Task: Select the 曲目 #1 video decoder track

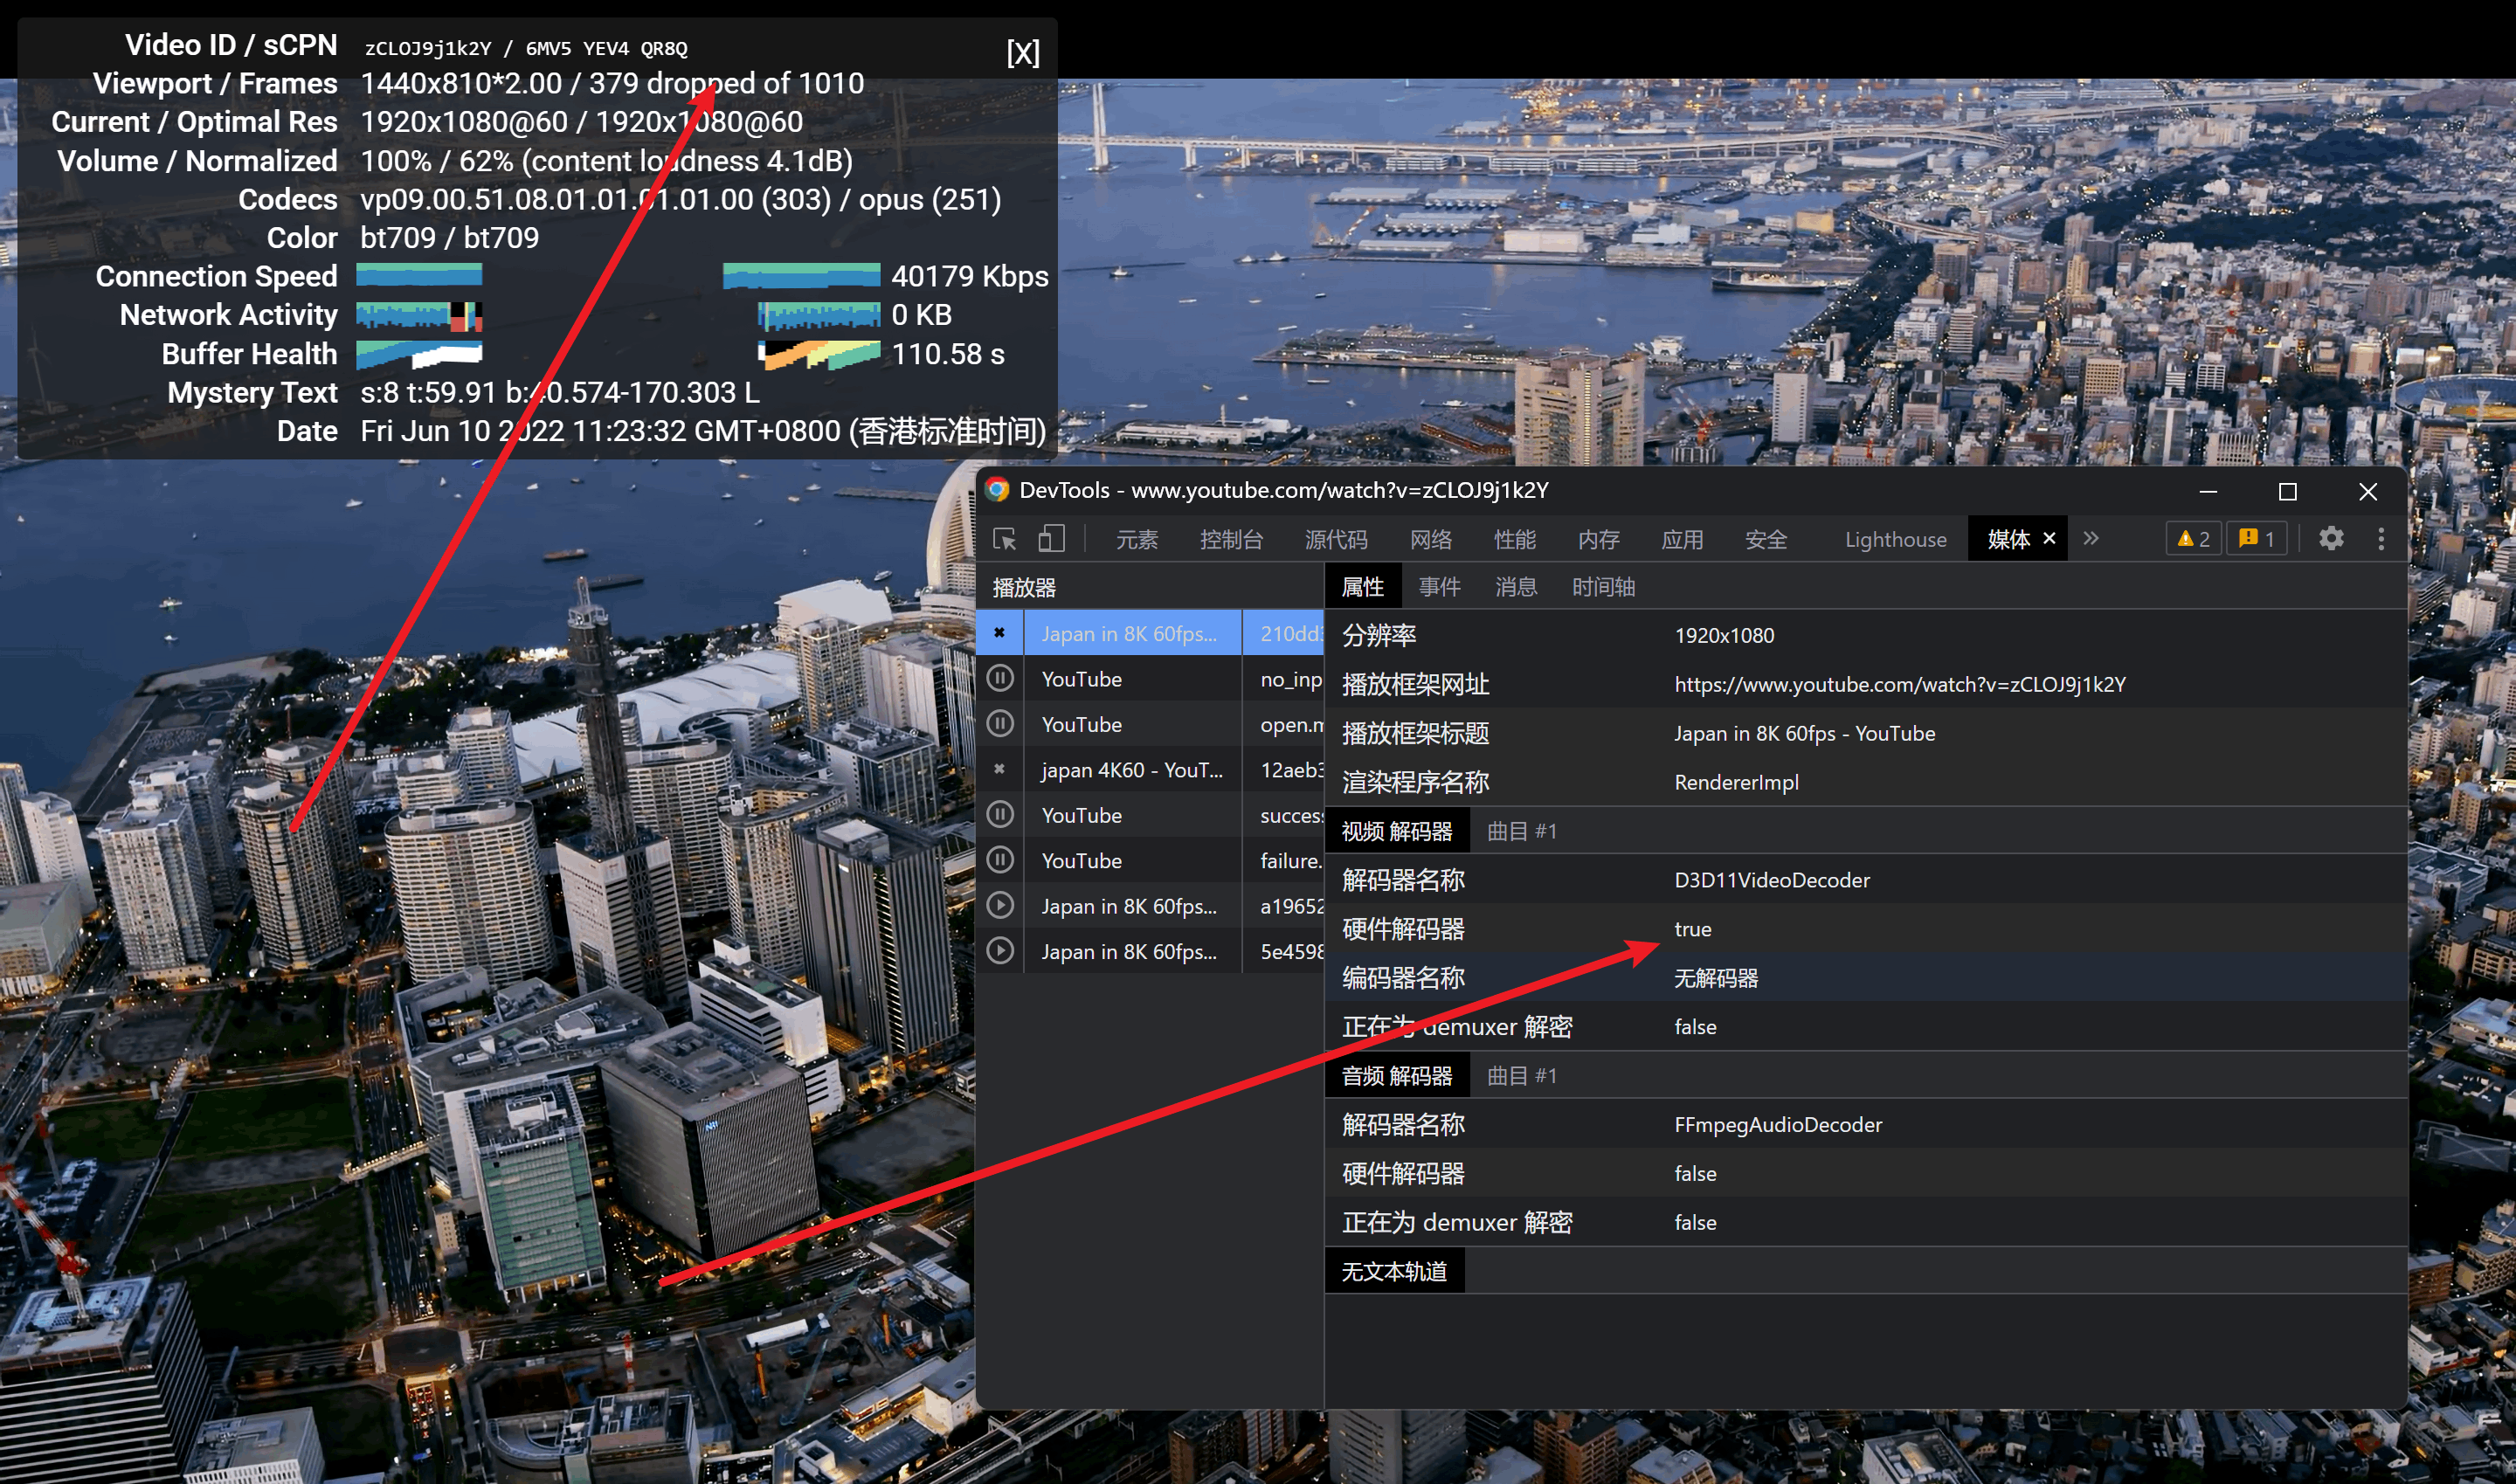Action: [x=1521, y=831]
